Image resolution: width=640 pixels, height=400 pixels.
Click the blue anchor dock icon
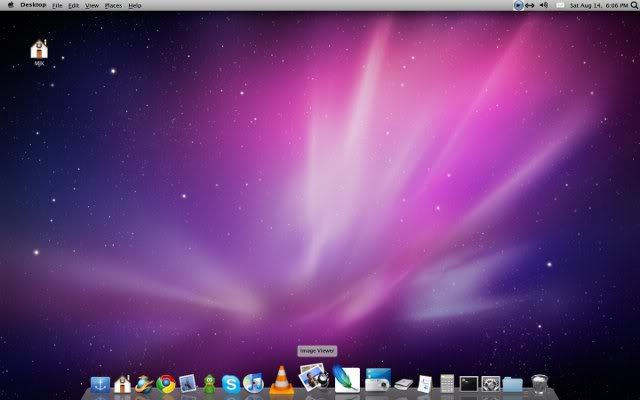click(x=100, y=383)
